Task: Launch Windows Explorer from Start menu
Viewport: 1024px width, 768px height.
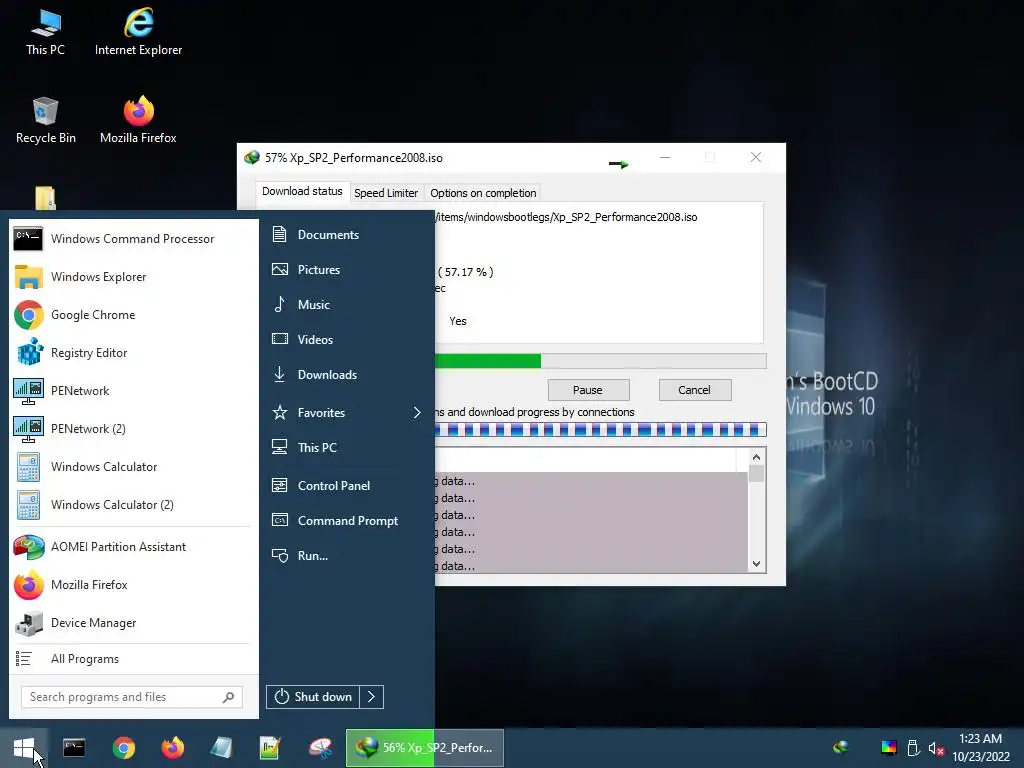Action: point(133,277)
